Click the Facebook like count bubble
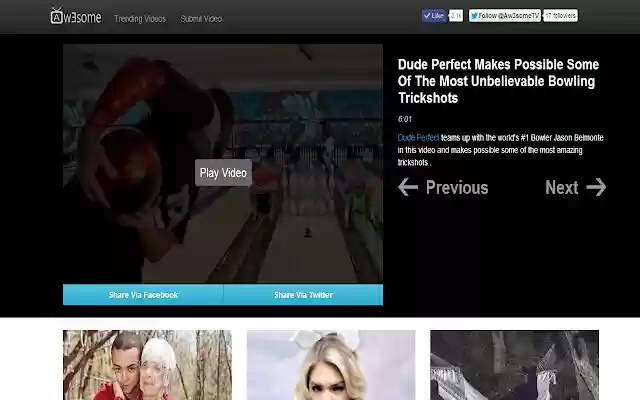 click(456, 16)
